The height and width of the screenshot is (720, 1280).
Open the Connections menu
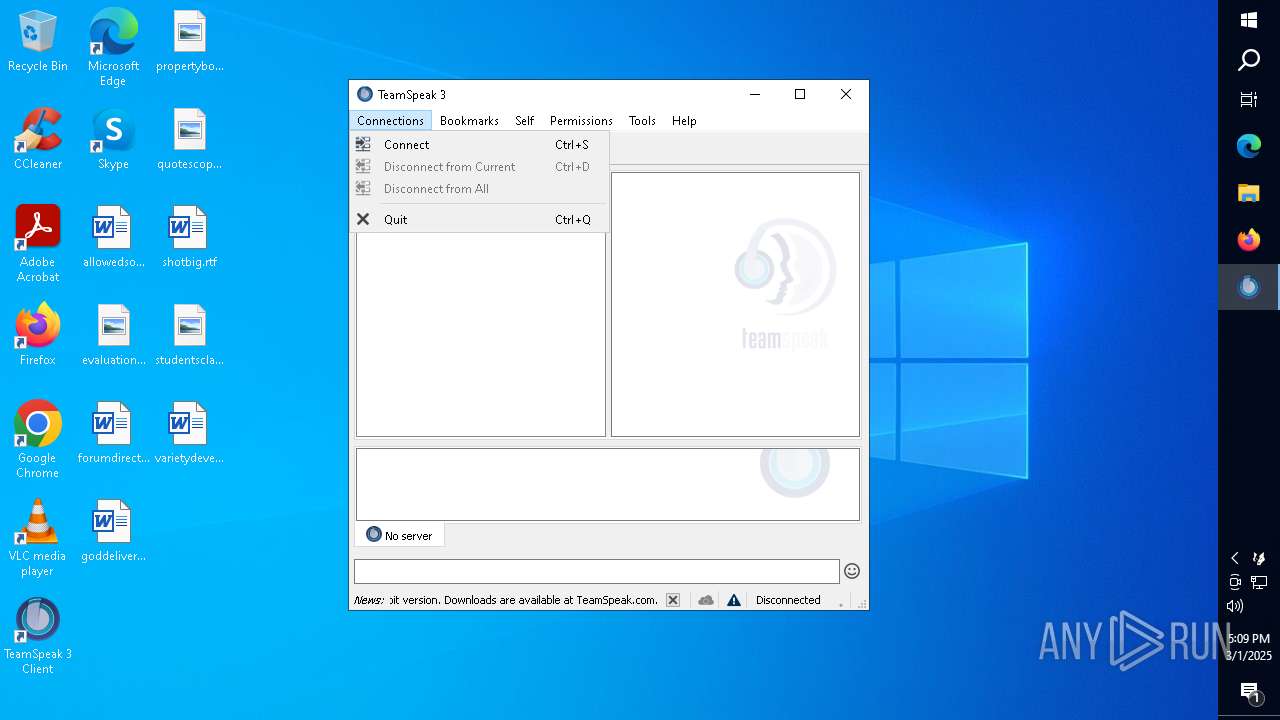pyautogui.click(x=390, y=121)
